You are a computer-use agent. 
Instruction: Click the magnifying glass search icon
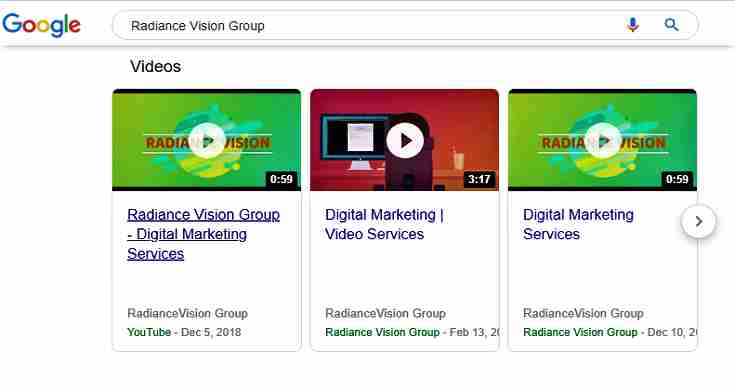point(671,24)
